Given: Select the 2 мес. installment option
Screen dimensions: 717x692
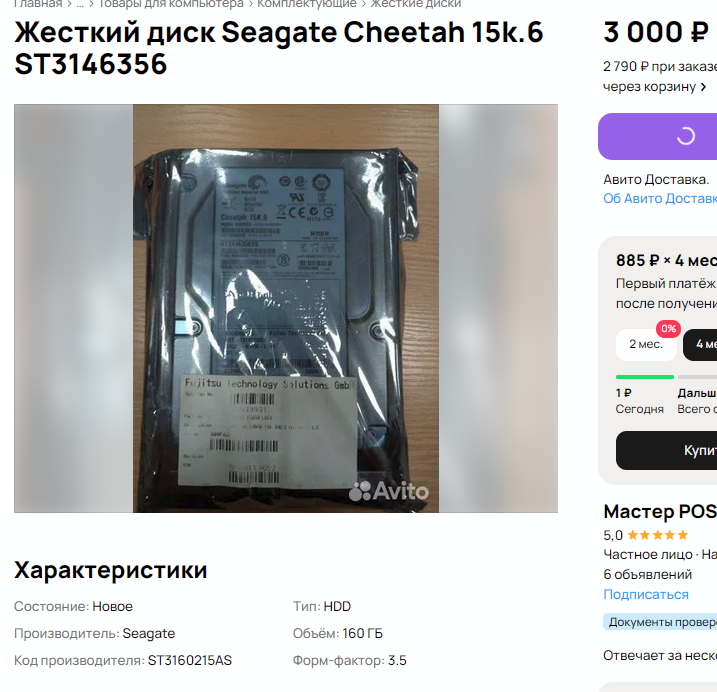Looking at the screenshot, I should 646,344.
